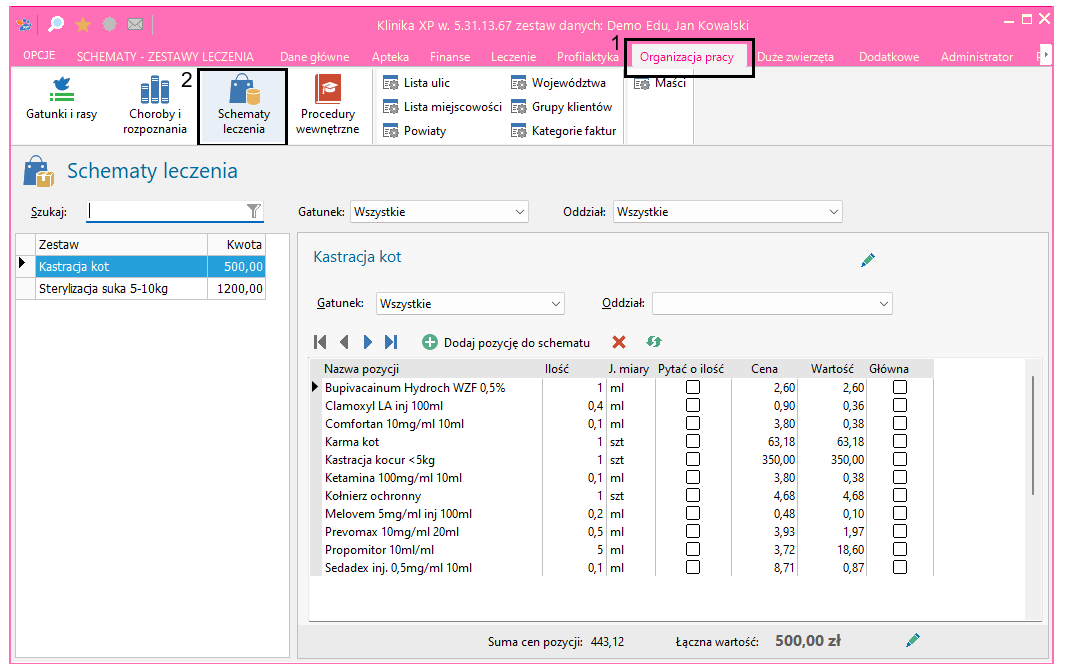Viewport: 1065px width, 672px height.
Task: Select the Melovem 5mg/ml inj 100ml row
Action: [621, 514]
